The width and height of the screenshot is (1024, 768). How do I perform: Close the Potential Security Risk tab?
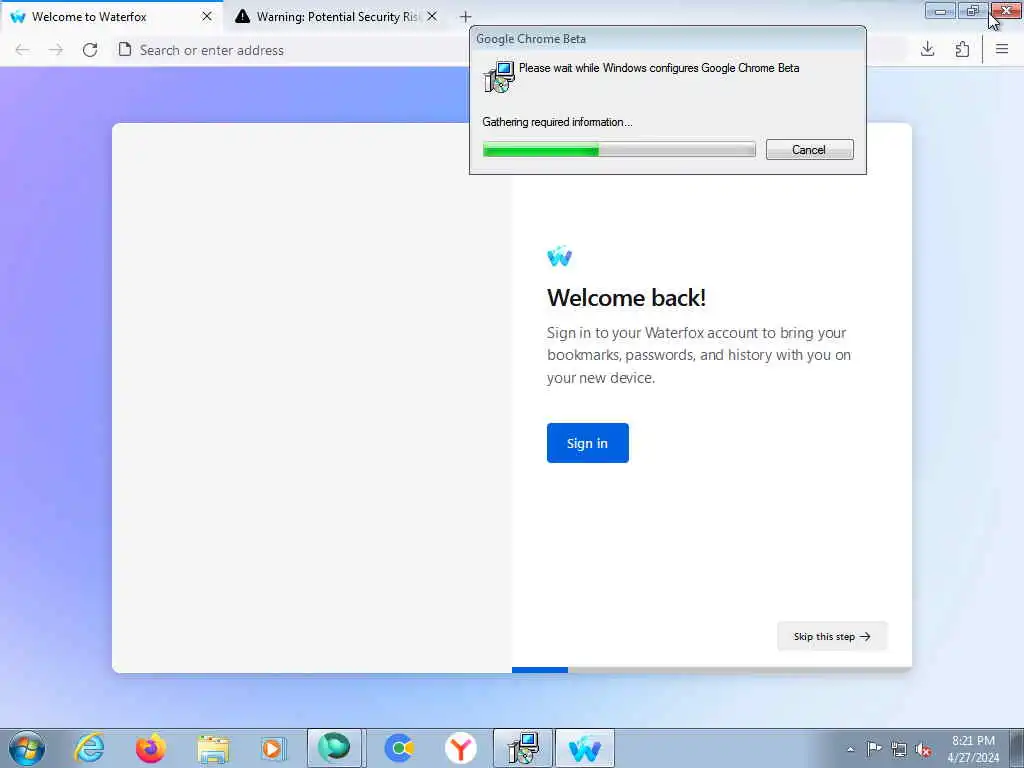432,16
